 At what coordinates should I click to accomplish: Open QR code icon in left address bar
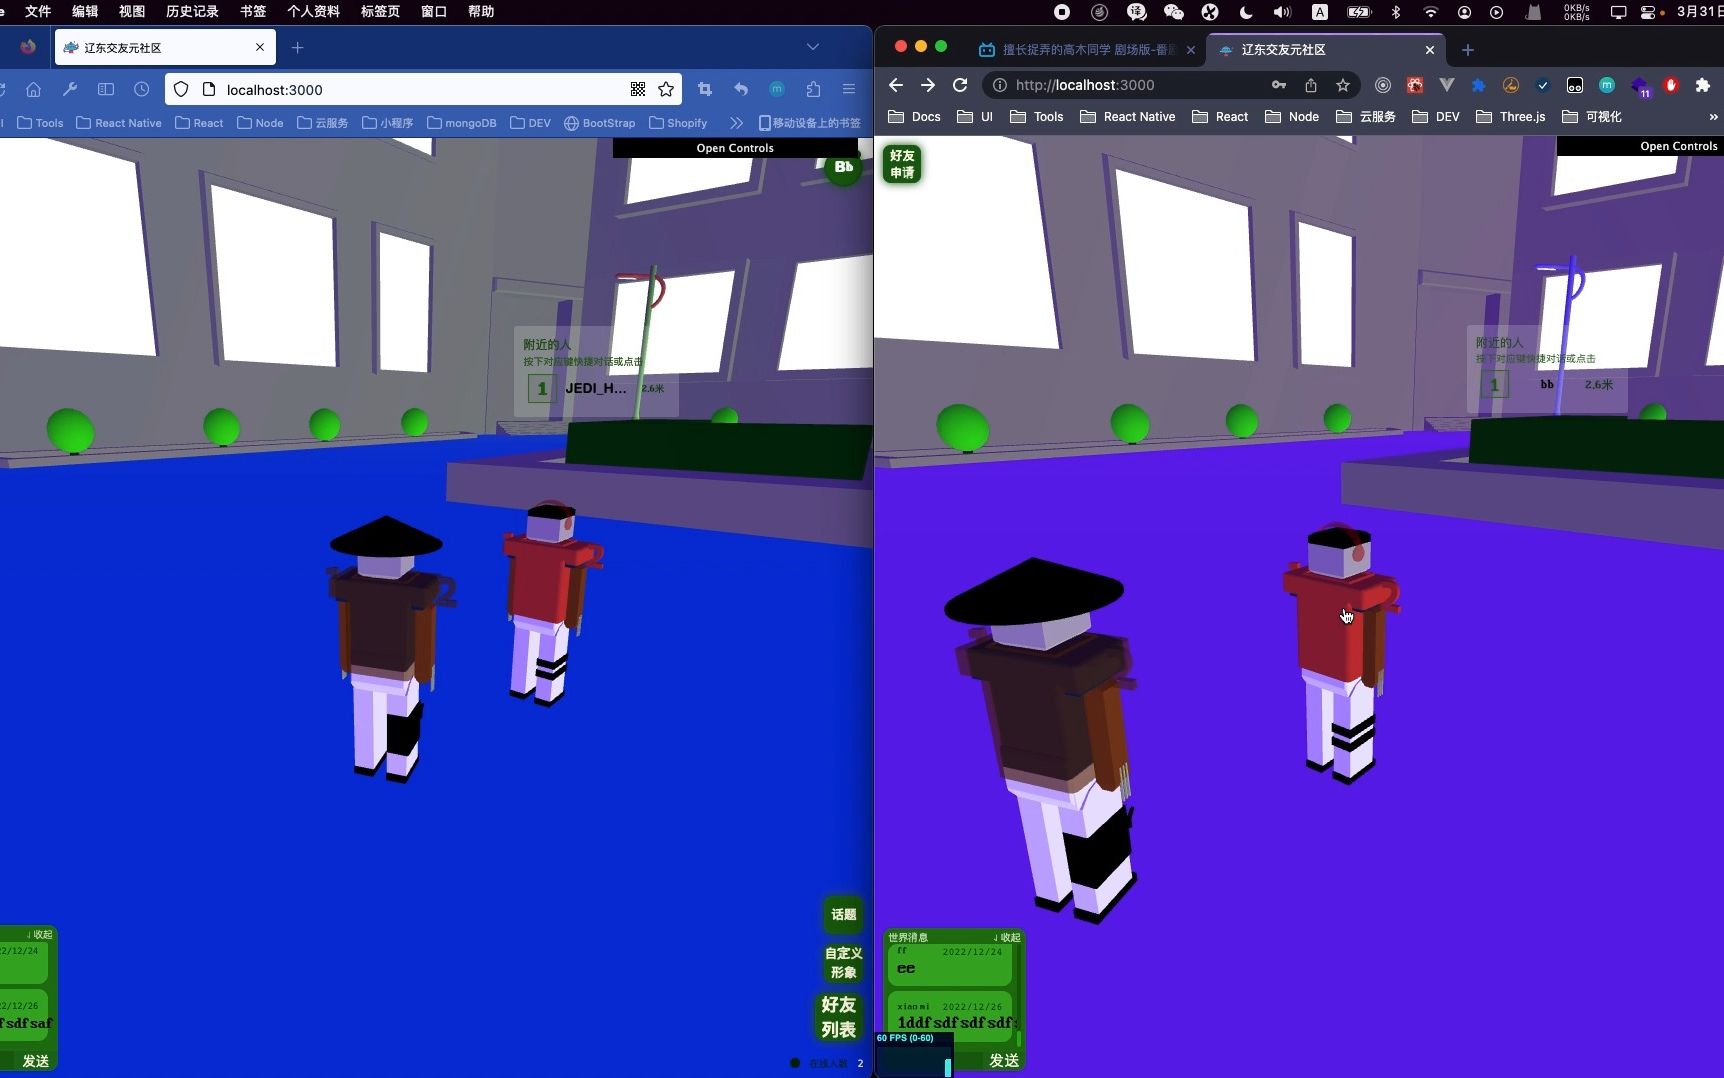click(x=638, y=89)
